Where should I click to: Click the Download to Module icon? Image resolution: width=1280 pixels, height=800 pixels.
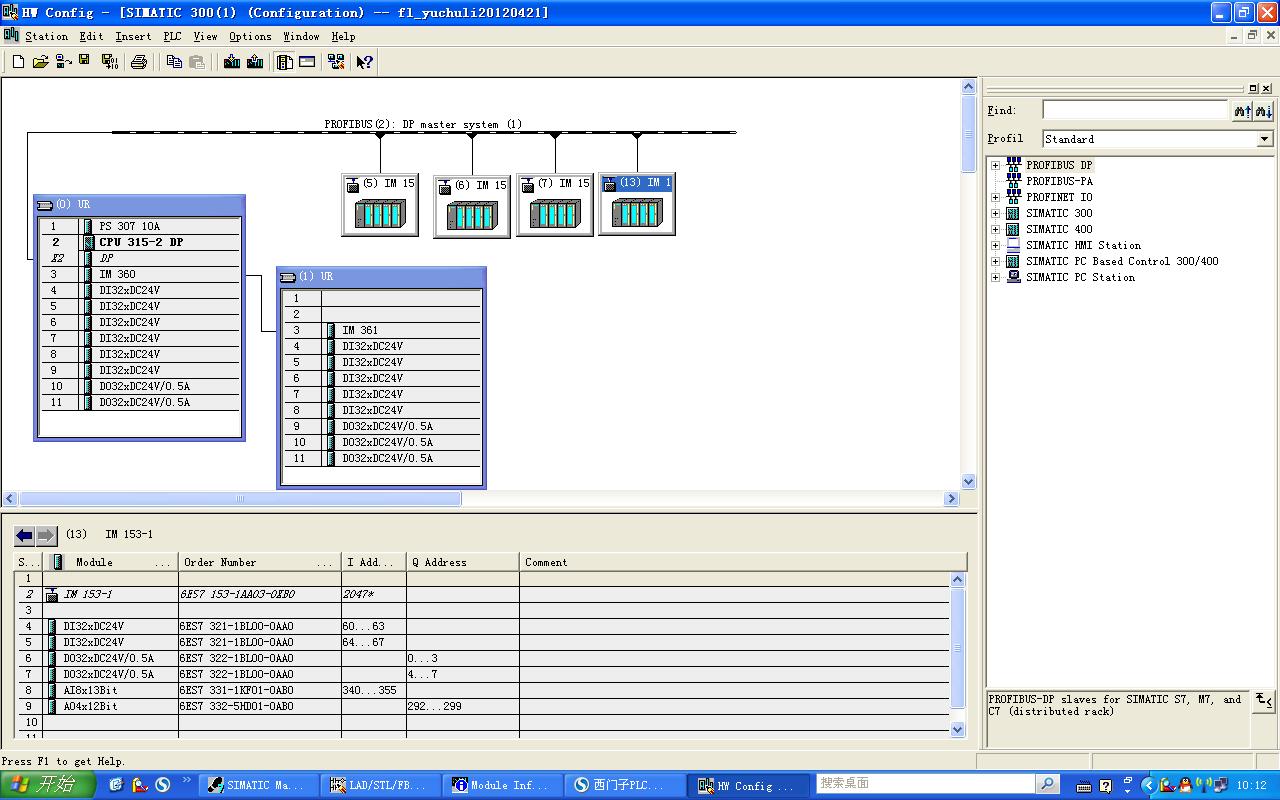[x=232, y=62]
